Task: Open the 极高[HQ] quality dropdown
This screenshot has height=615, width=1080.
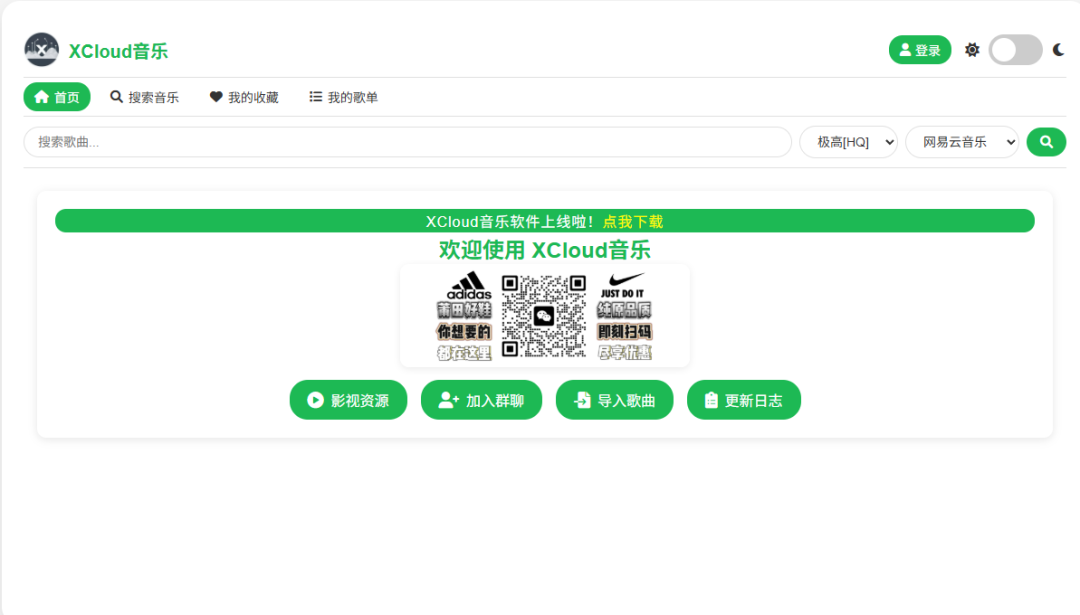Action: (848, 141)
